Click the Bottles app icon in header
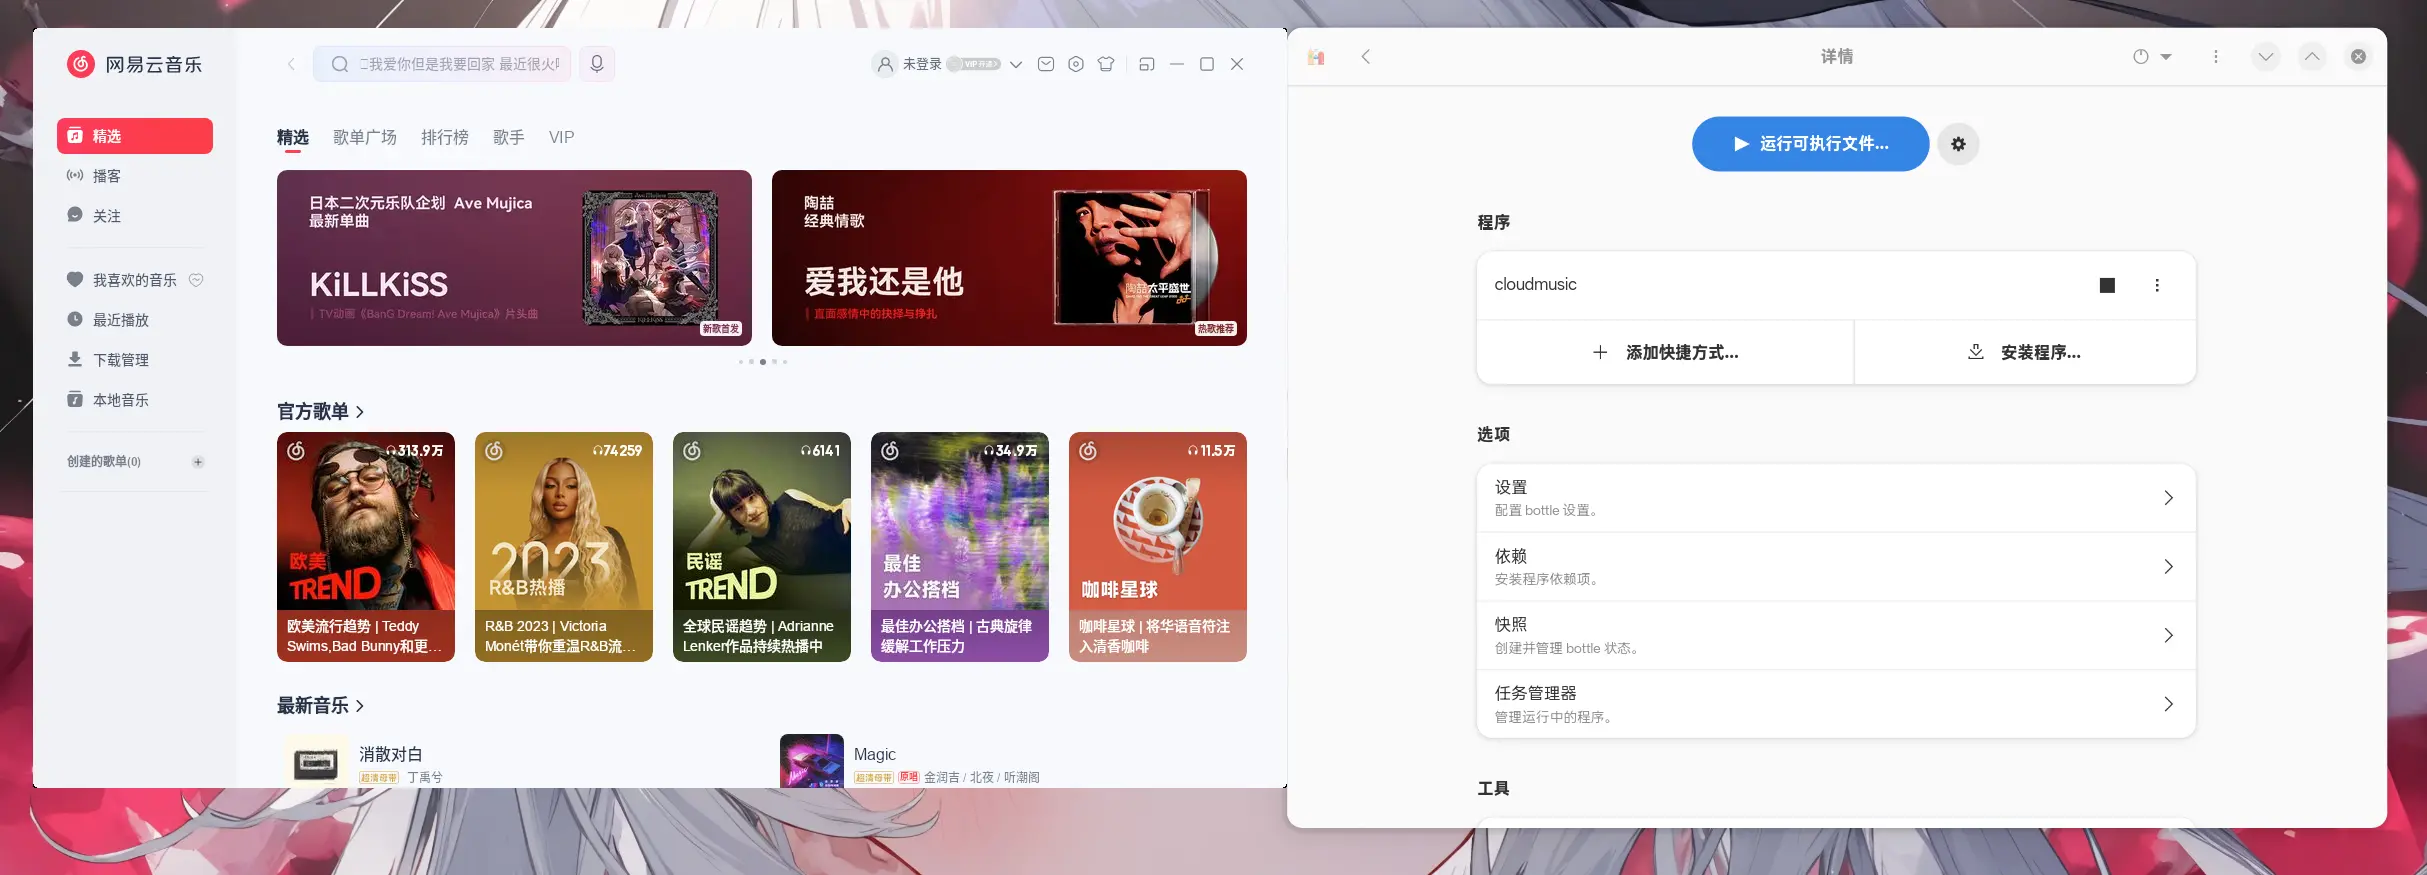The height and width of the screenshot is (875, 2427). coord(1316,57)
